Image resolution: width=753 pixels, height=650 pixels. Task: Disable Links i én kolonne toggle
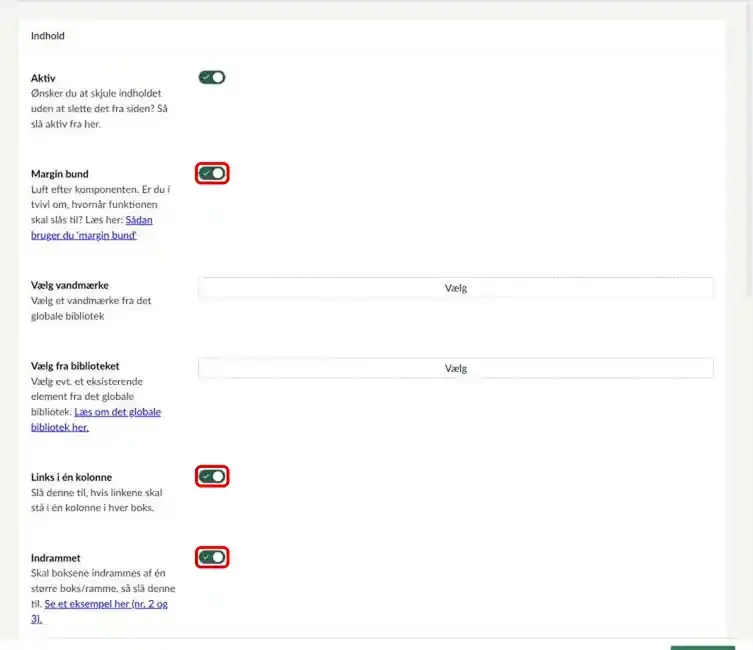pos(212,476)
